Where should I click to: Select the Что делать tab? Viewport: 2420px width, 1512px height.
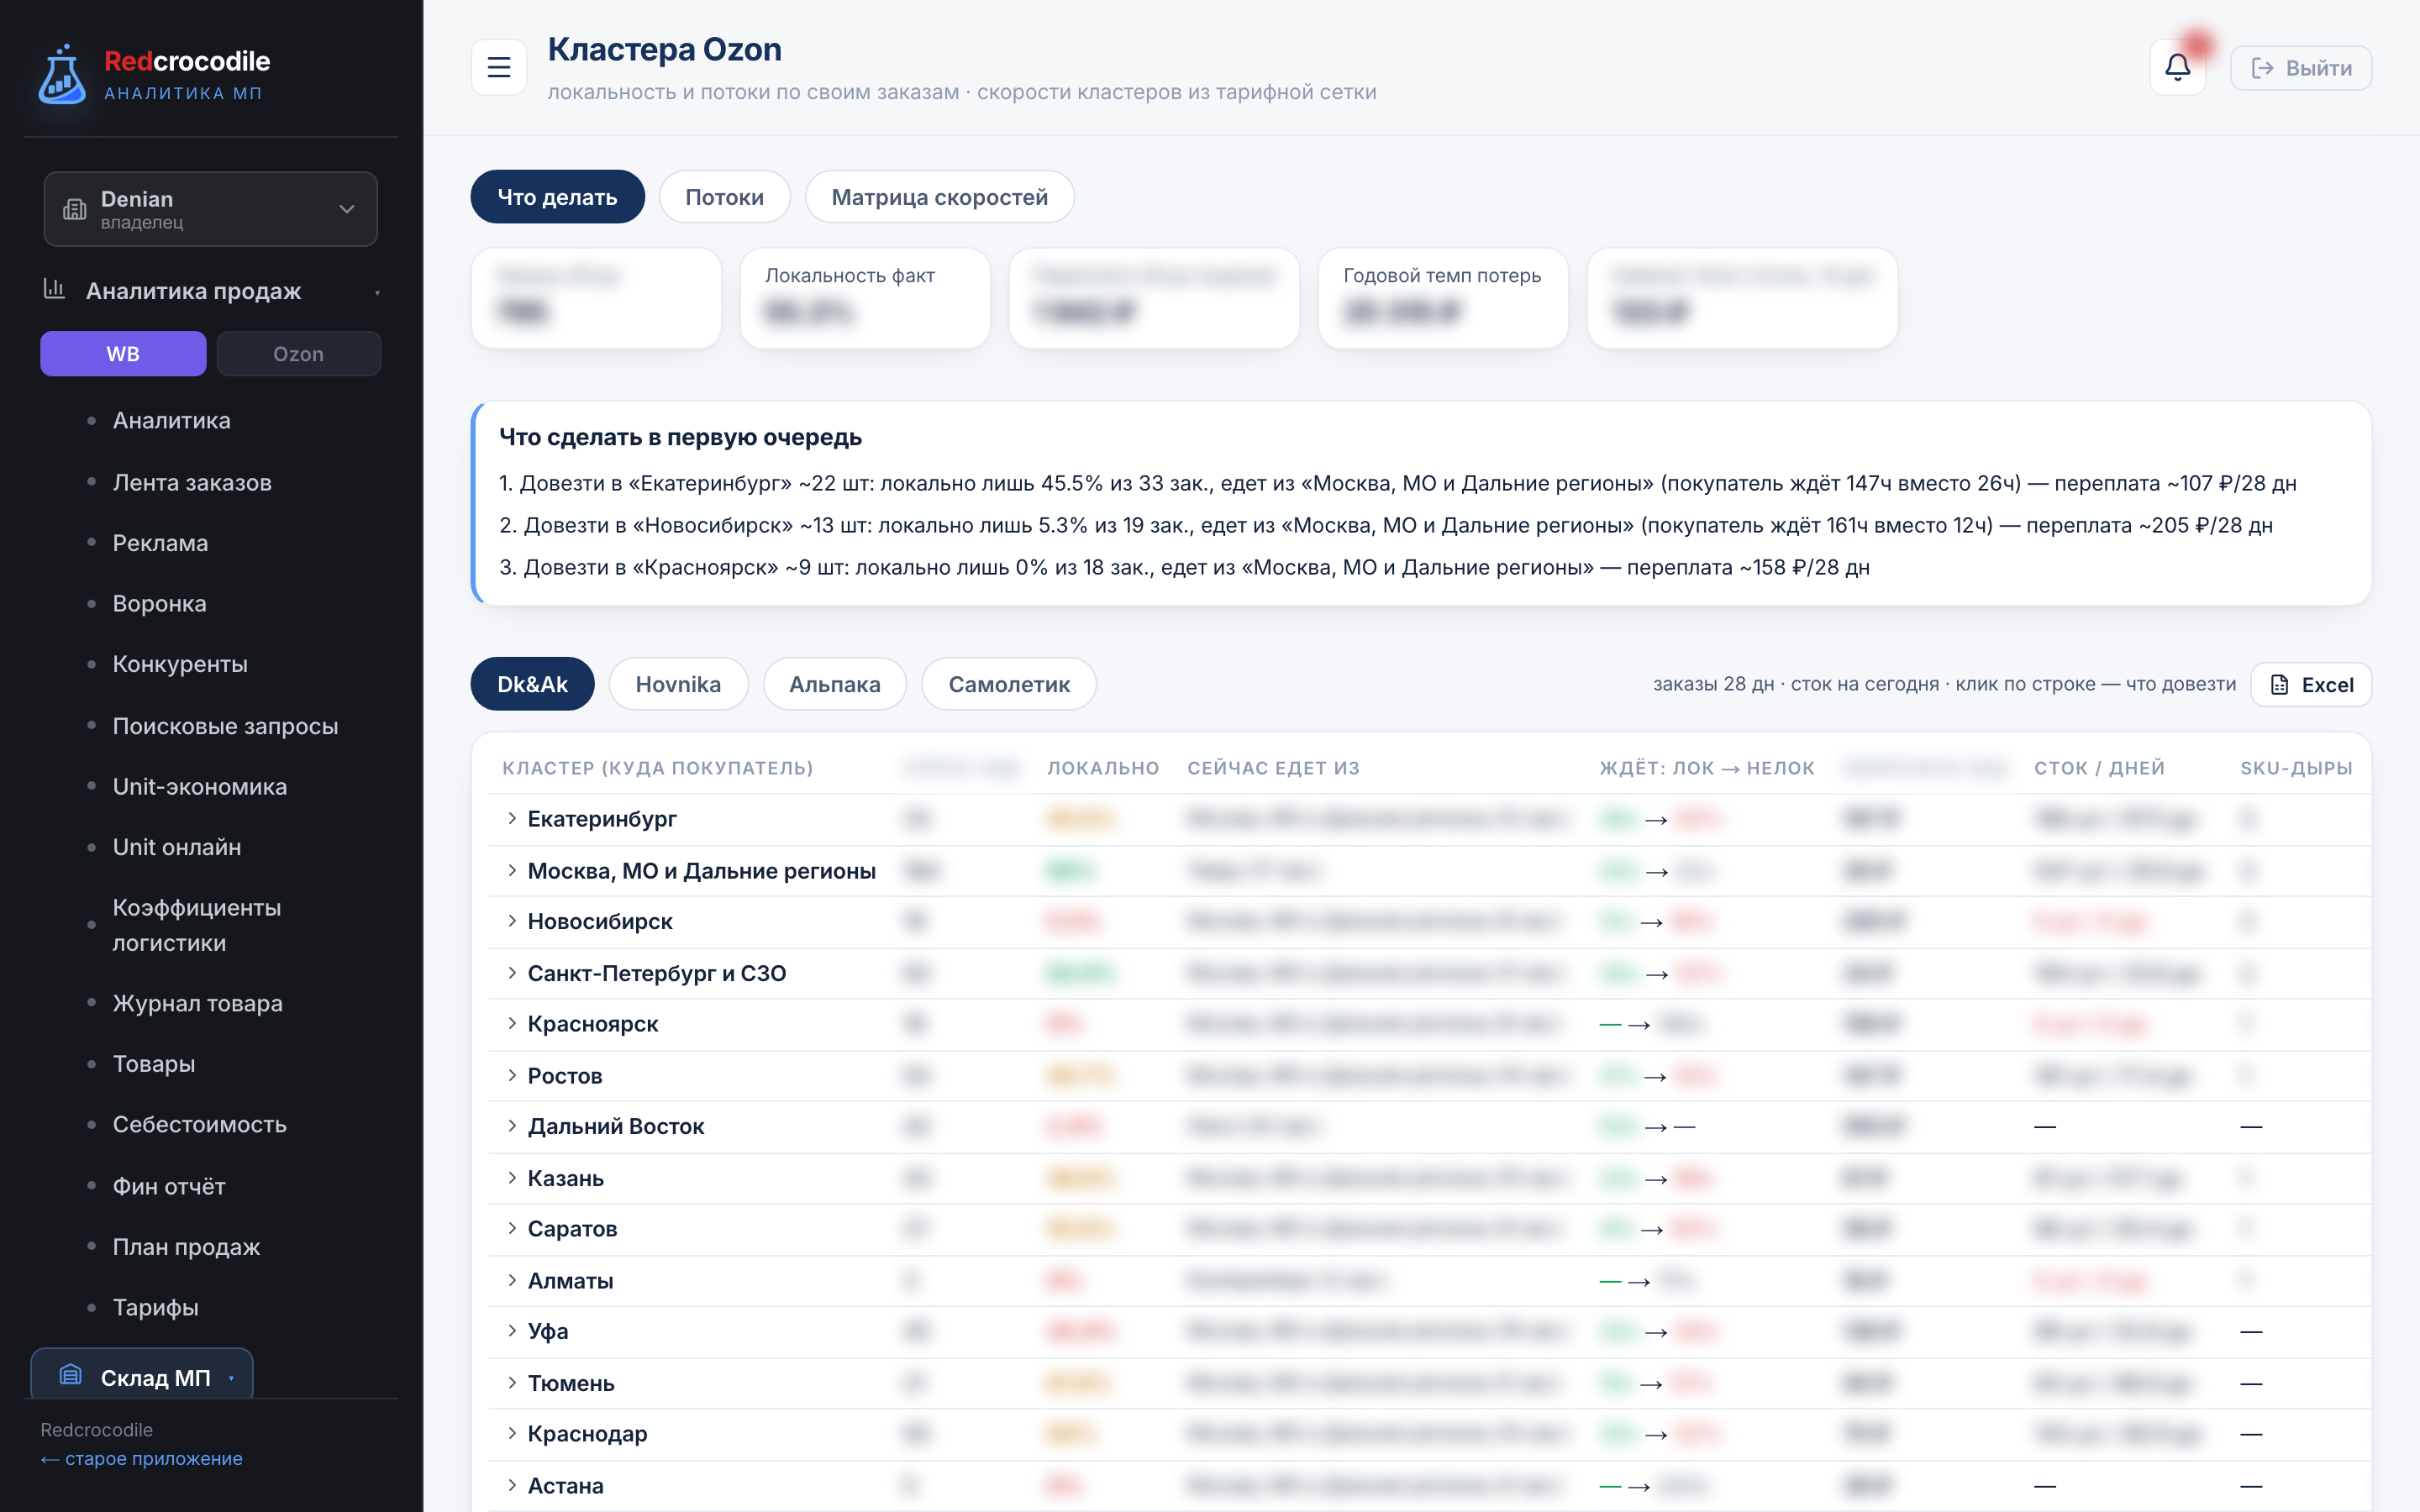pyautogui.click(x=557, y=197)
